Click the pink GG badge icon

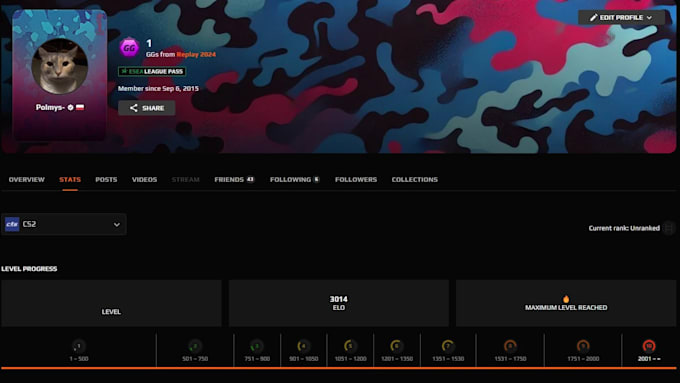coord(129,48)
